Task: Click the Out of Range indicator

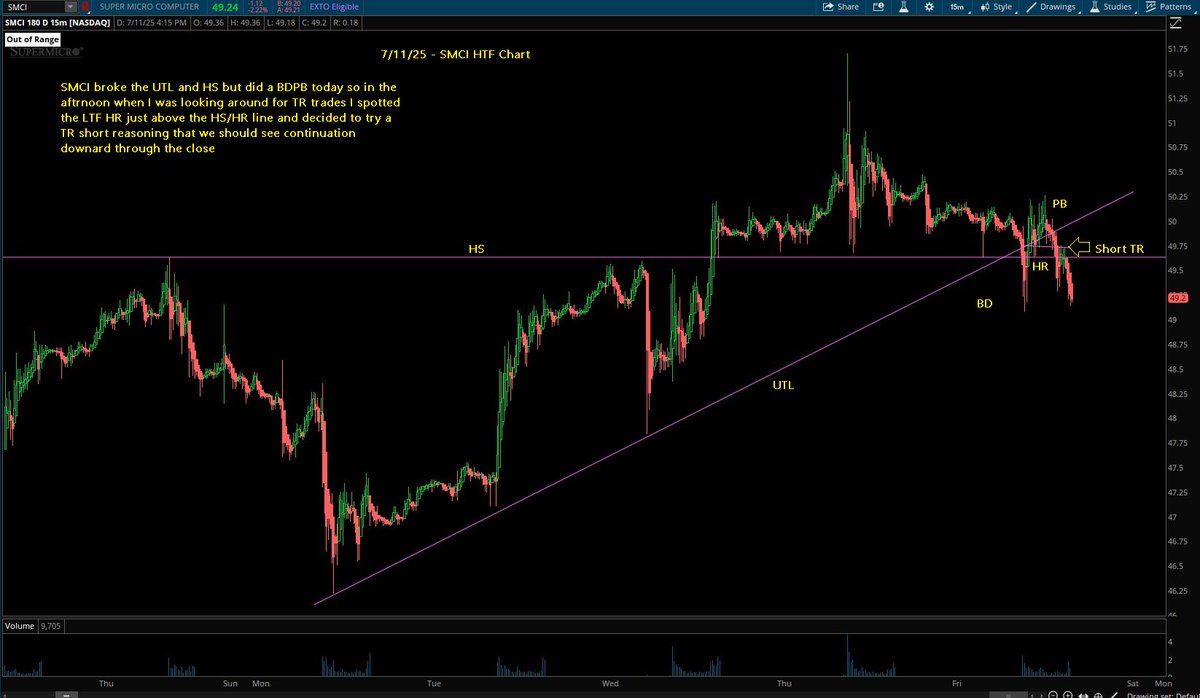Action: 33,39
